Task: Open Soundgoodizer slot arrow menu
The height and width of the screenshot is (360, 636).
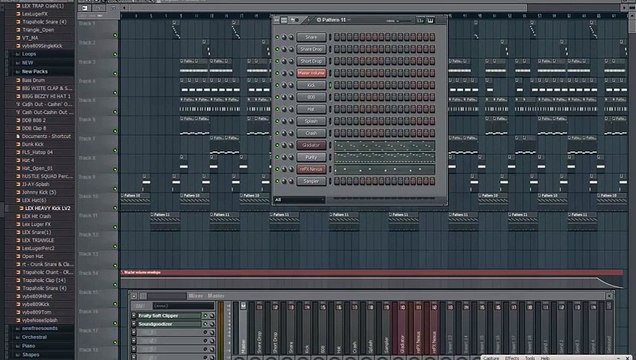Action: [134, 324]
